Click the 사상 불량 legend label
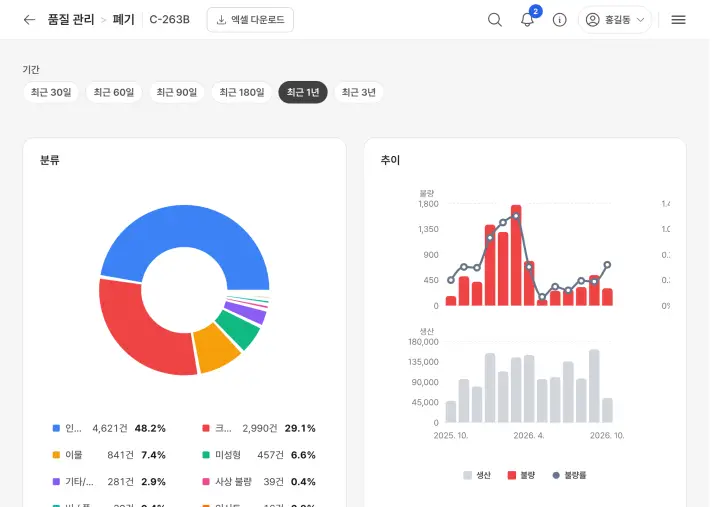The height and width of the screenshot is (507, 720). (233, 482)
